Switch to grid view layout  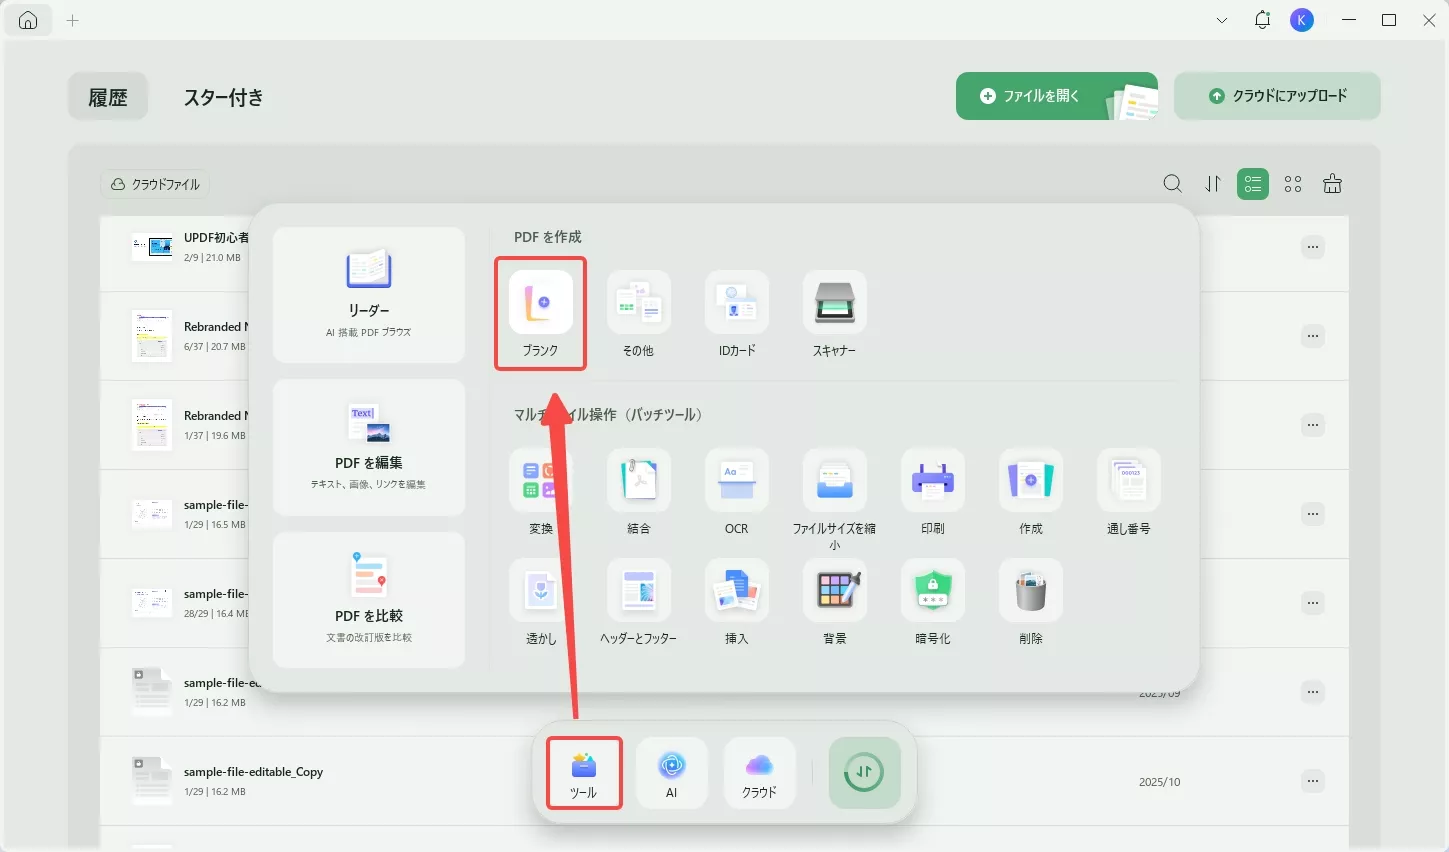(x=1292, y=184)
